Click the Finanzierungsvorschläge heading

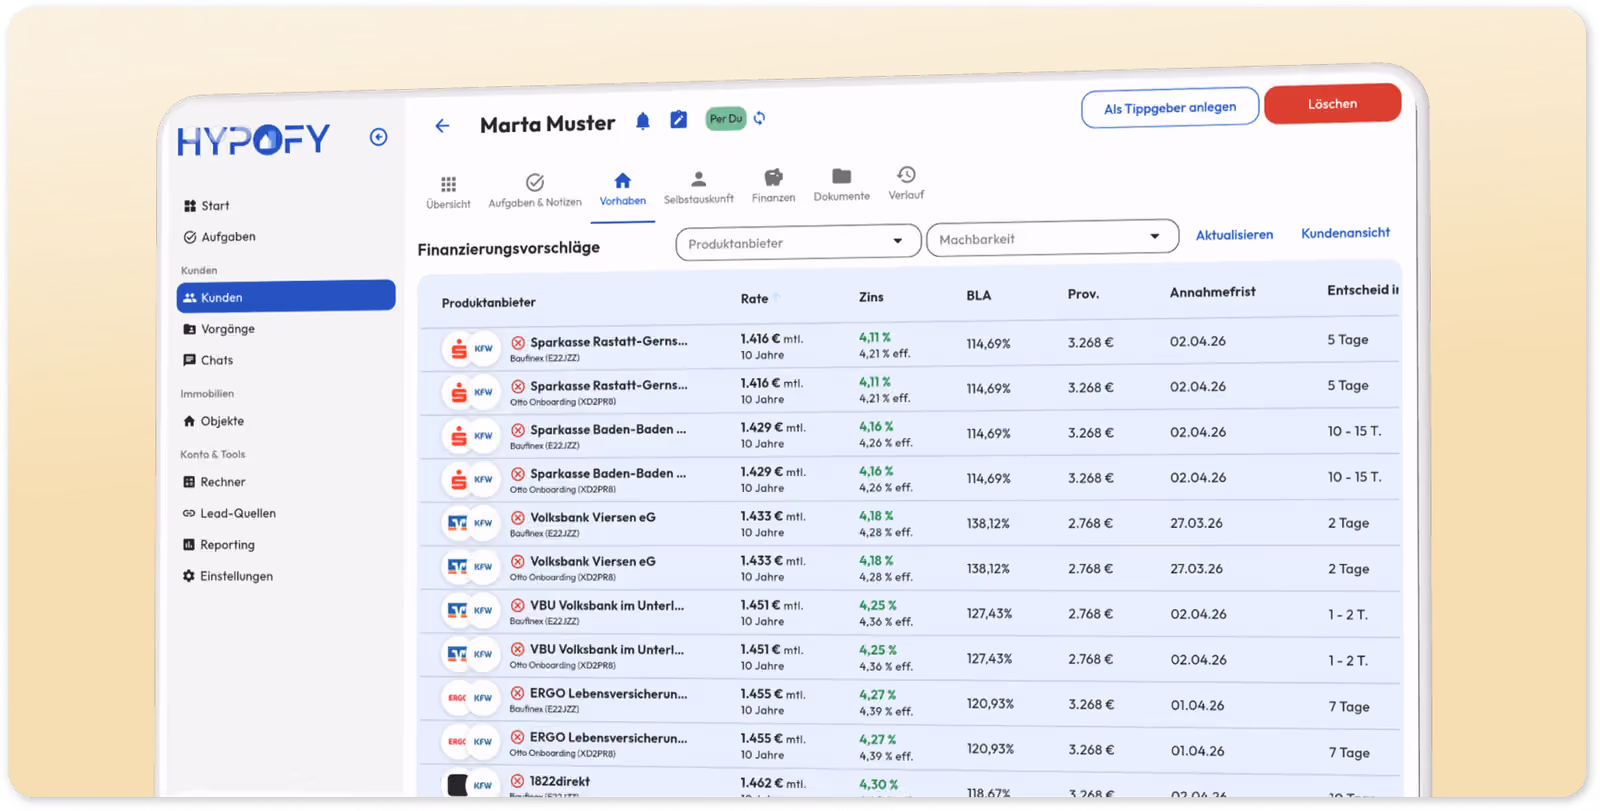(509, 248)
